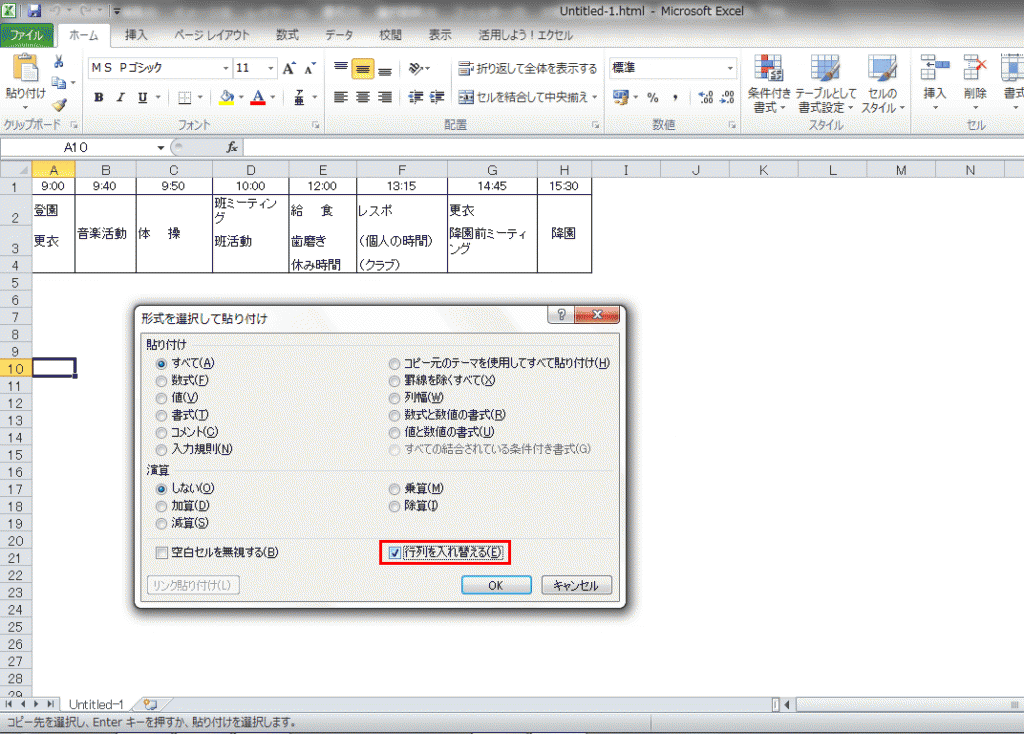Viewport: 1024px width, 734px height.
Task: Click the Italic formatting icon
Action: tap(121, 97)
